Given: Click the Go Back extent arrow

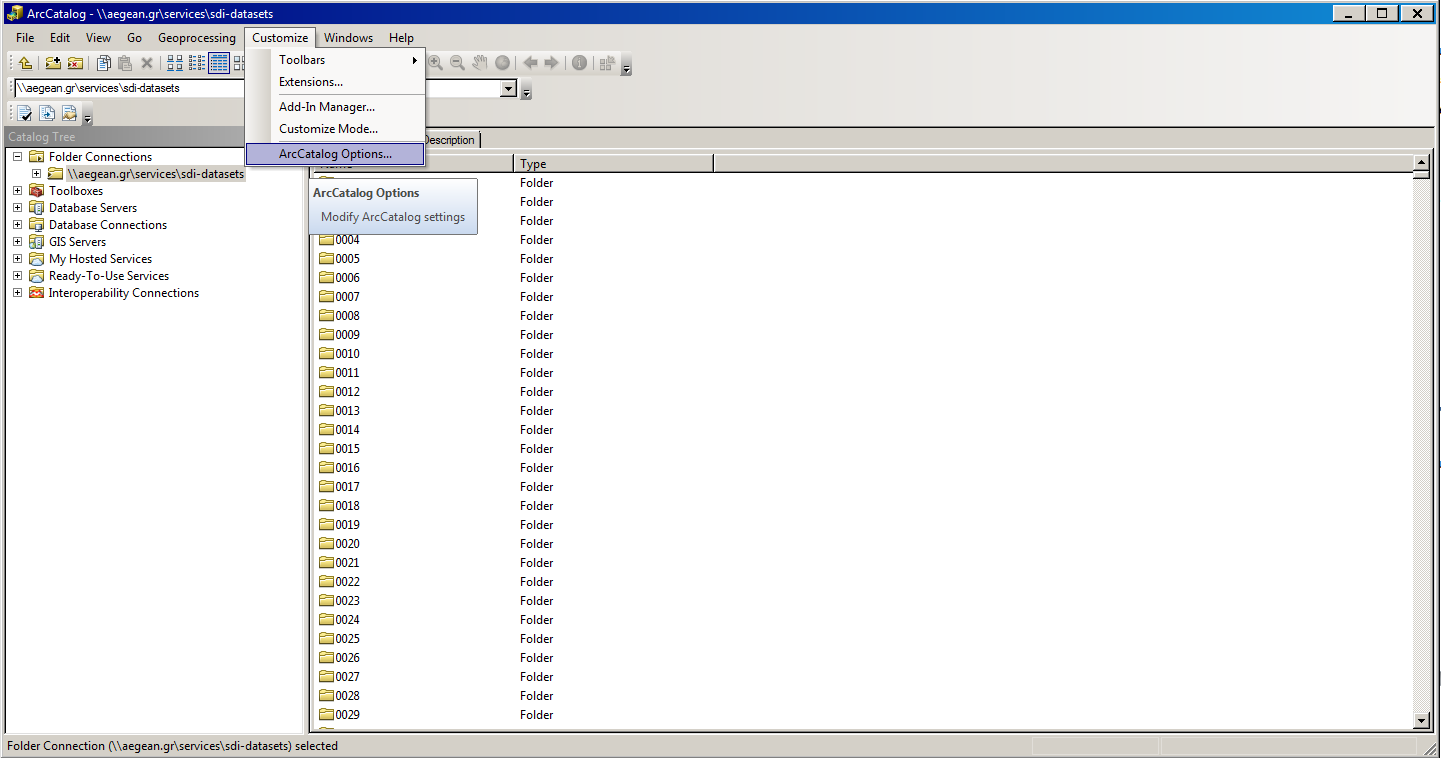Looking at the screenshot, I should click(530, 63).
